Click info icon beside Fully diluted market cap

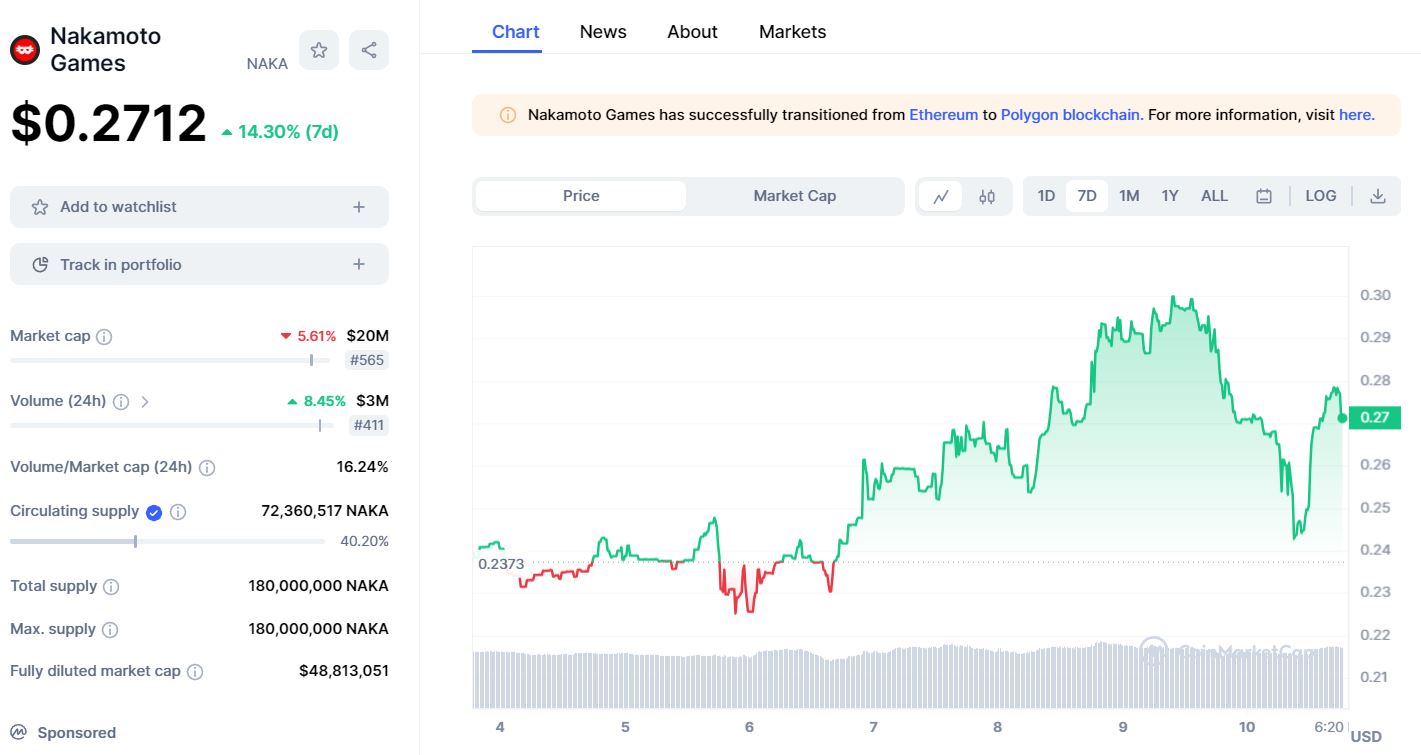coord(195,672)
